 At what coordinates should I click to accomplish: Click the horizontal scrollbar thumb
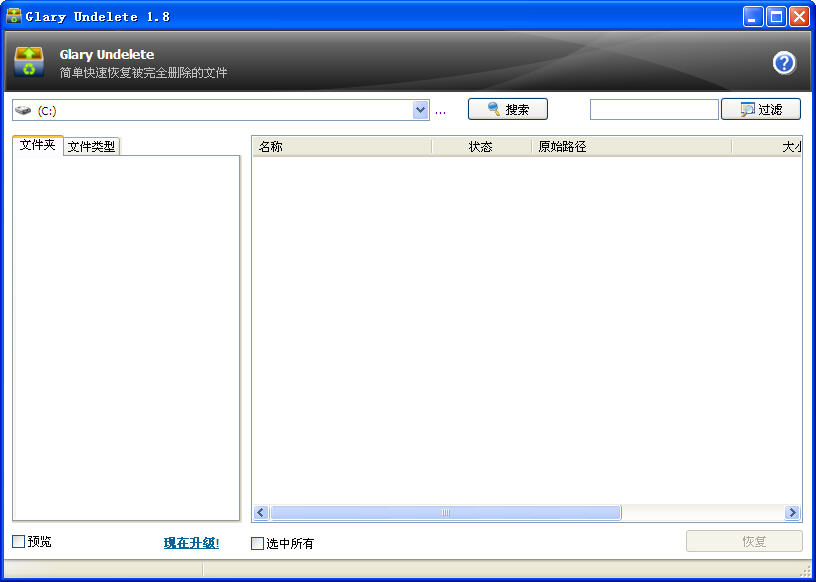pyautogui.click(x=446, y=513)
